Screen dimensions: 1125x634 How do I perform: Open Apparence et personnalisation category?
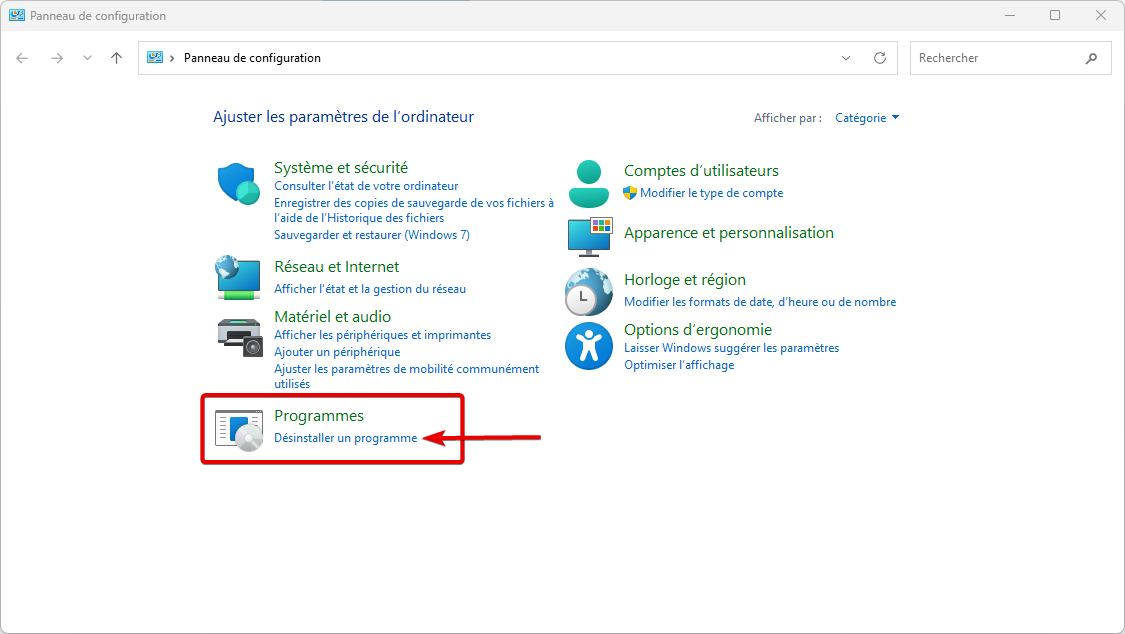coord(729,233)
